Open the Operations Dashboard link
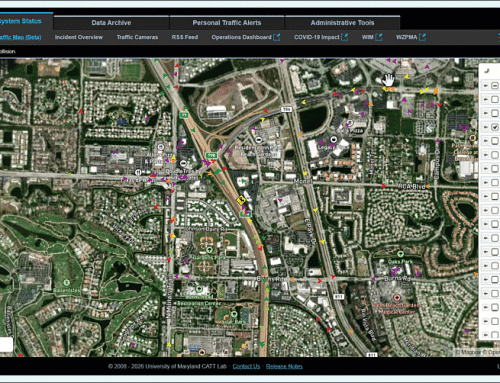 click(x=241, y=37)
